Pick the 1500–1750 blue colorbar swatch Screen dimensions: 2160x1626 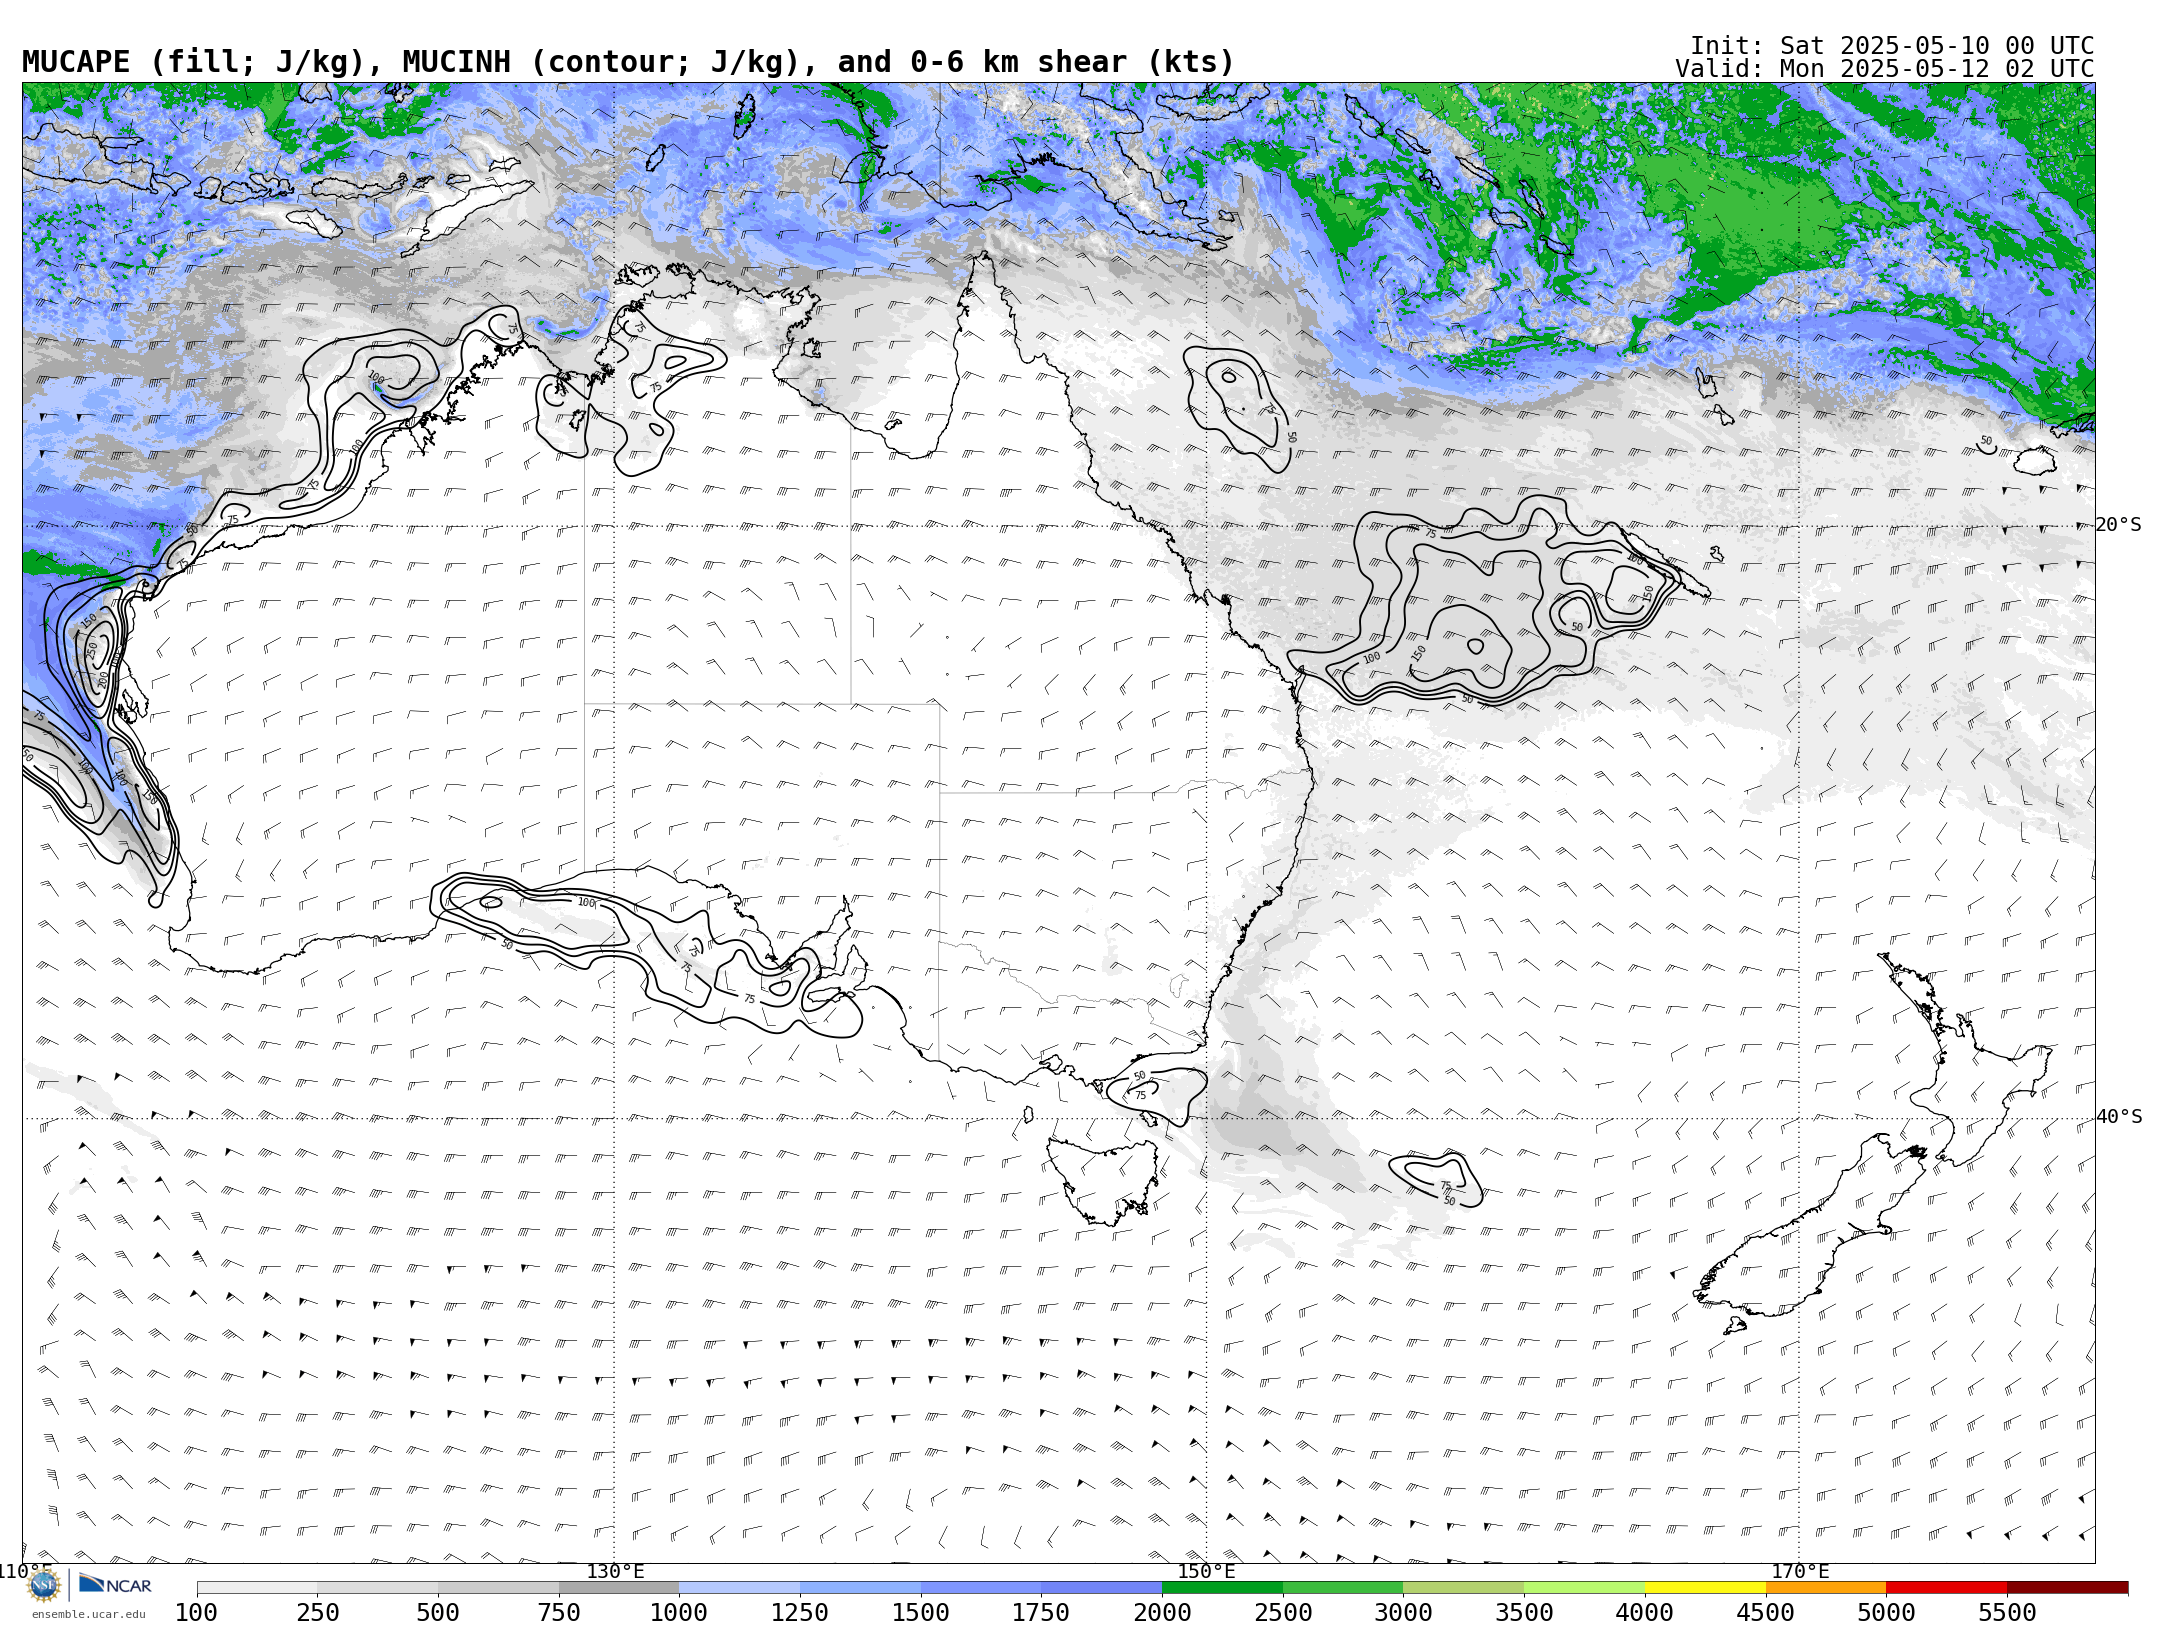[x=981, y=1588]
